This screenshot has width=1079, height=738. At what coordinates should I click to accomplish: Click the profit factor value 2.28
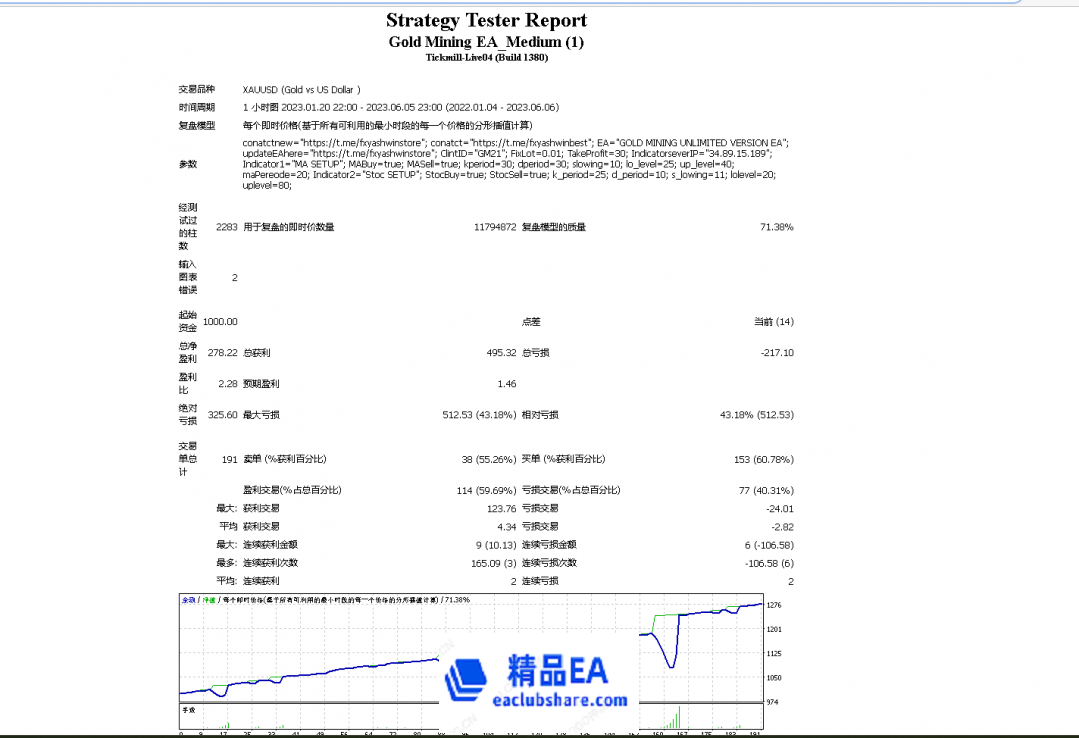coord(227,383)
